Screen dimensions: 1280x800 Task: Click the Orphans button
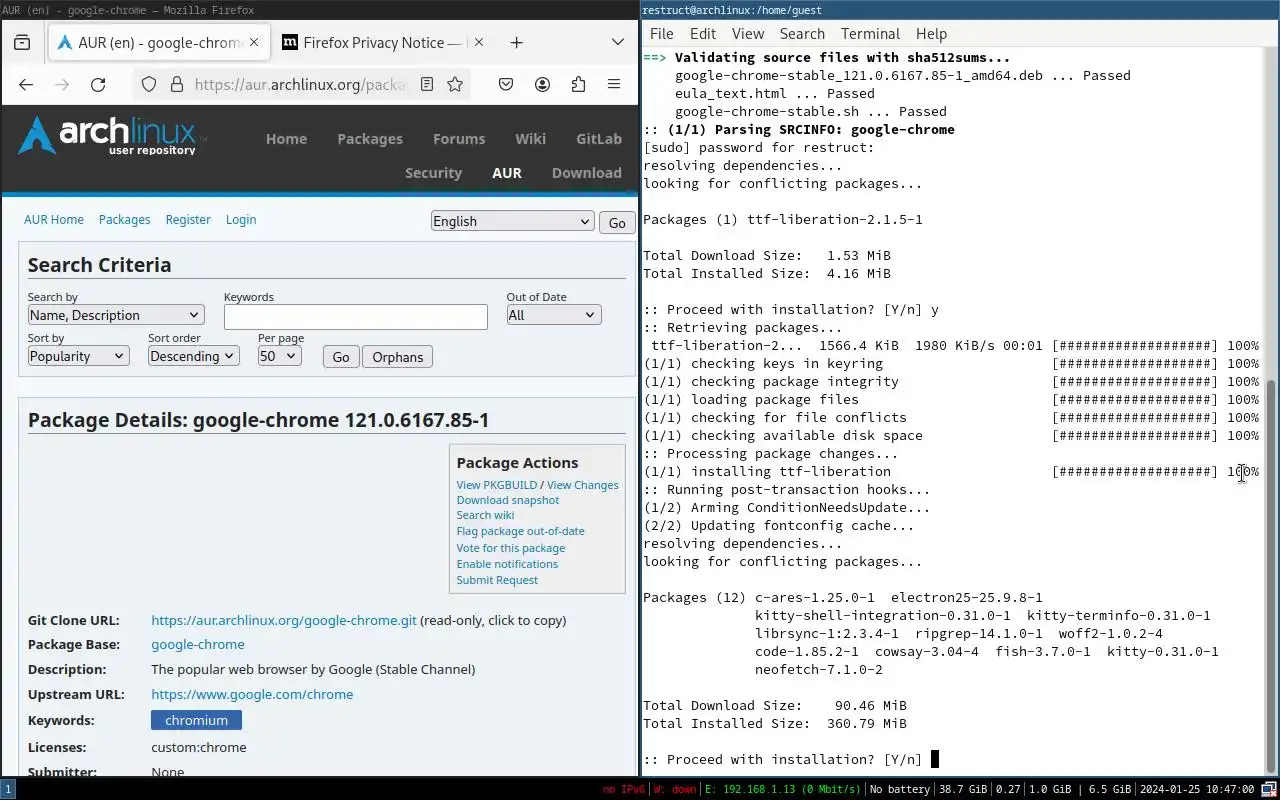click(x=398, y=357)
